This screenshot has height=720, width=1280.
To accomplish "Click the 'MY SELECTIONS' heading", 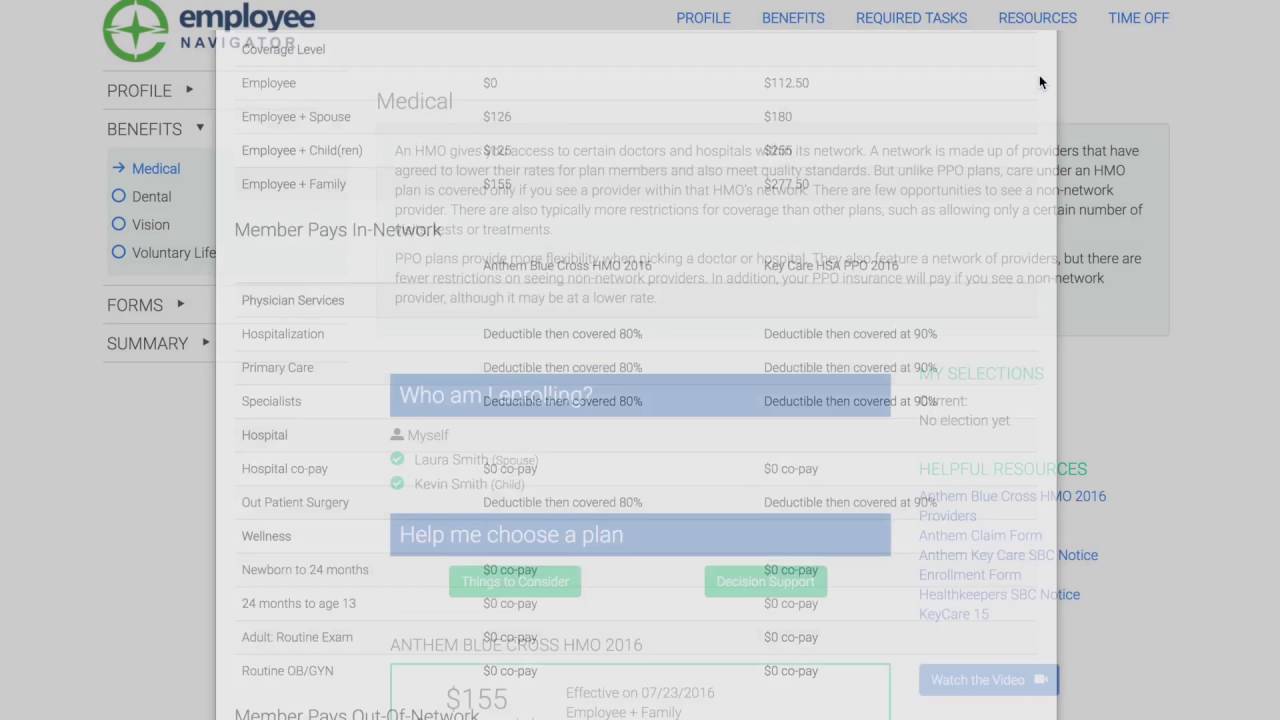I will 981,374.
